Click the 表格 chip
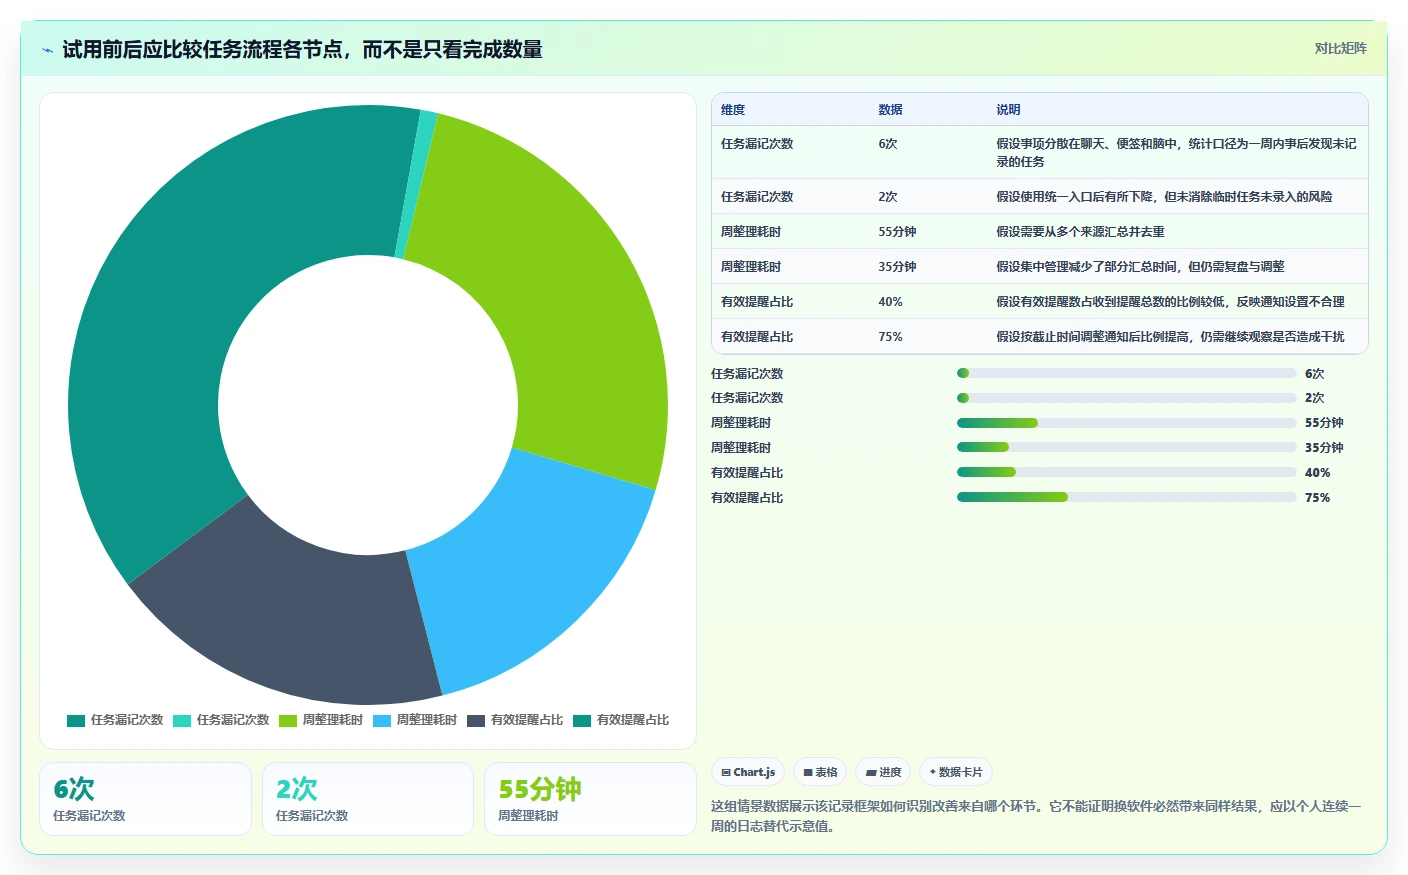 click(820, 772)
